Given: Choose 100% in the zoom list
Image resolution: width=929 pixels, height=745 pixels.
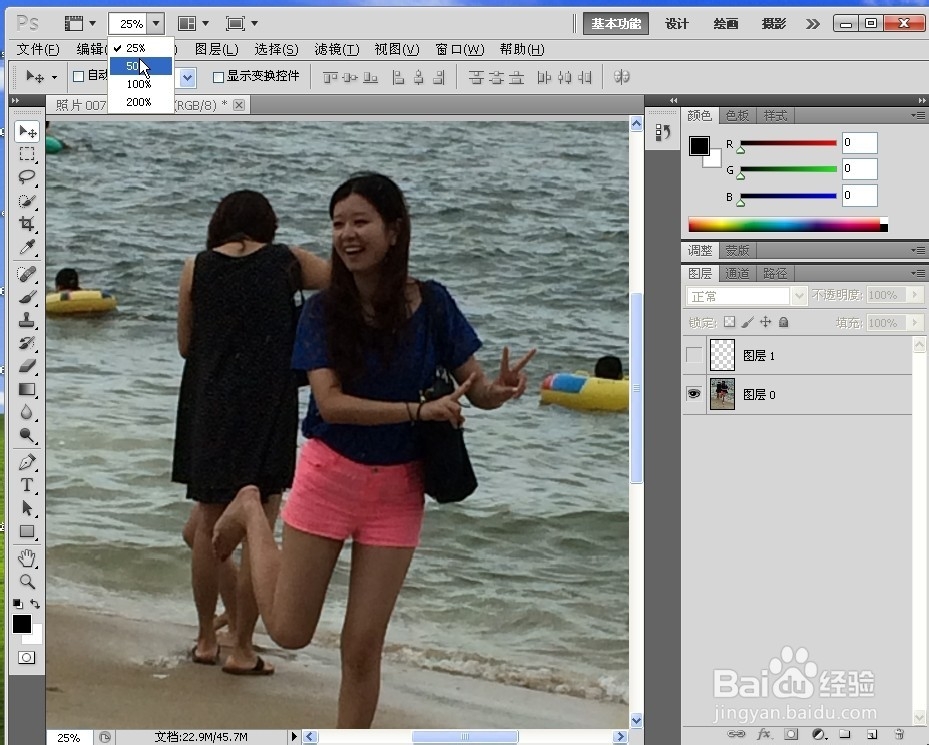Looking at the screenshot, I should pos(141,84).
